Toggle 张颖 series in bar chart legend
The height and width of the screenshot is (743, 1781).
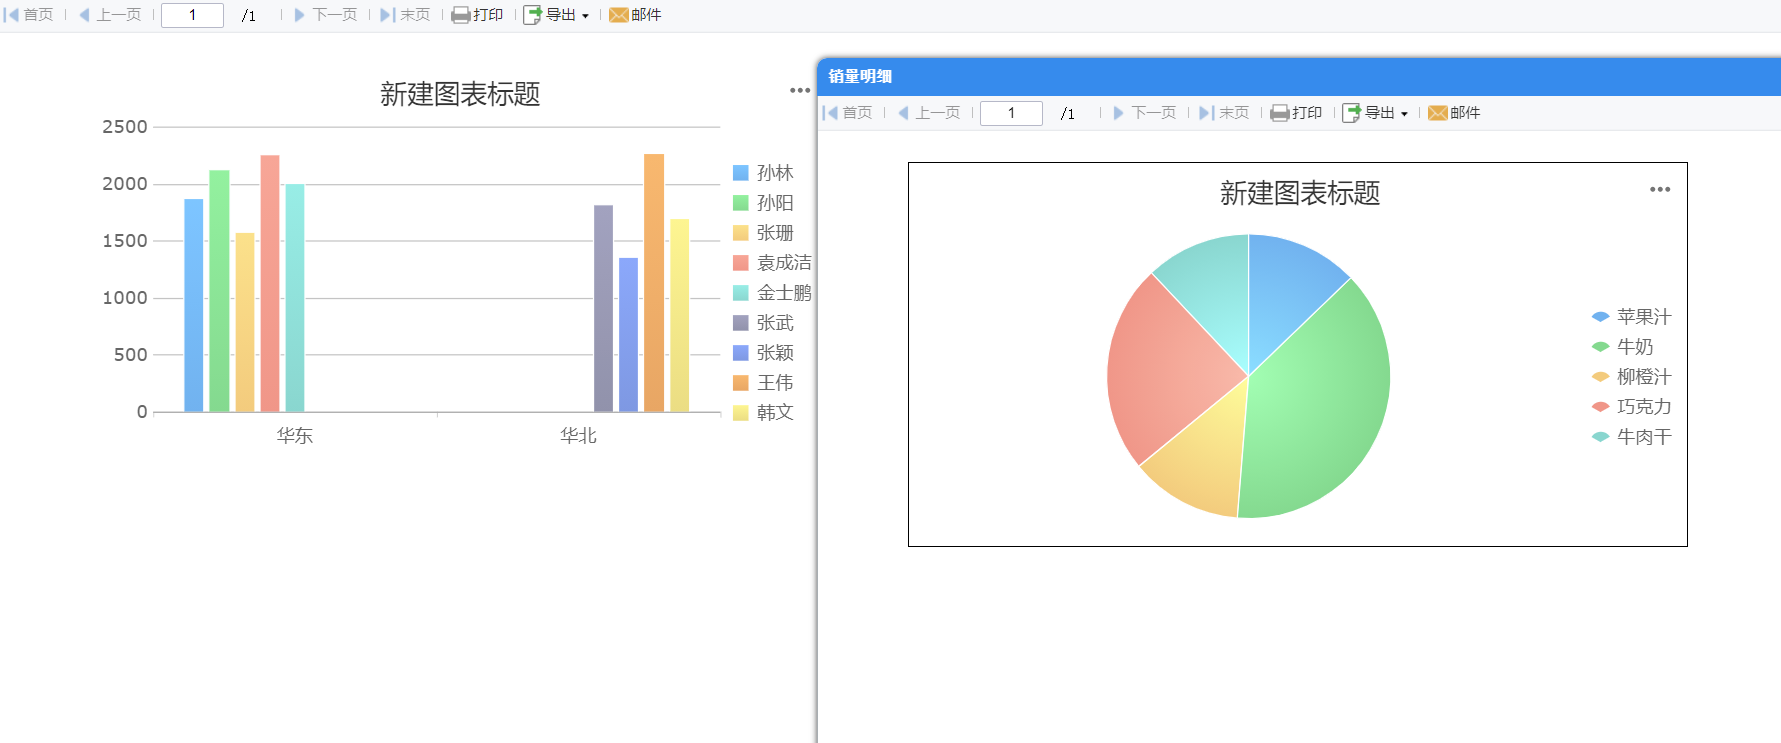[763, 353]
